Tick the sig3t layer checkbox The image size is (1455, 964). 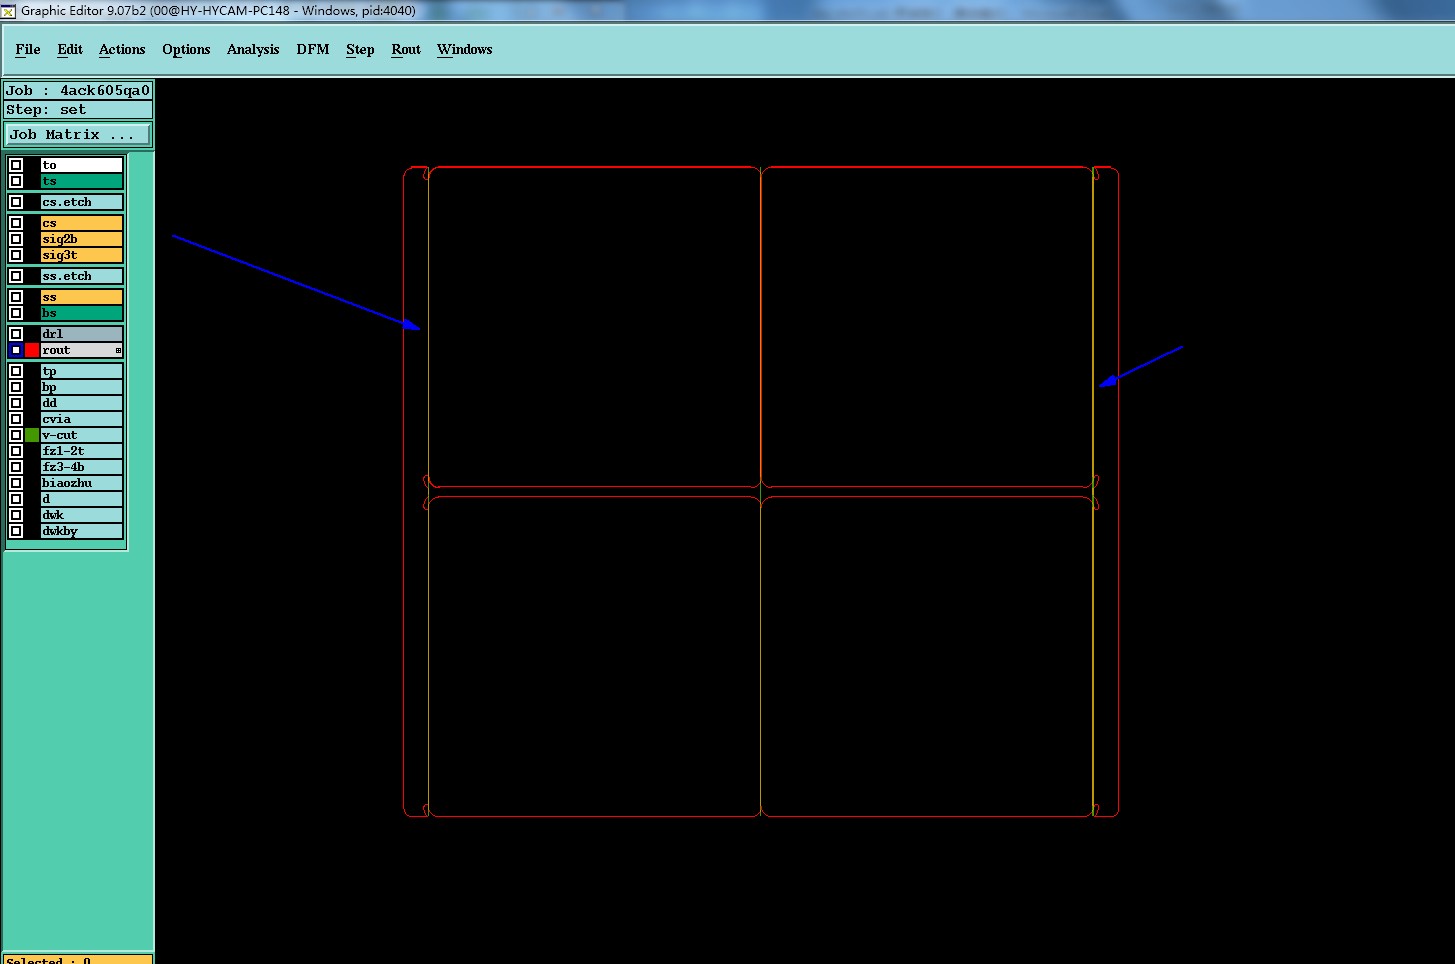(16, 255)
